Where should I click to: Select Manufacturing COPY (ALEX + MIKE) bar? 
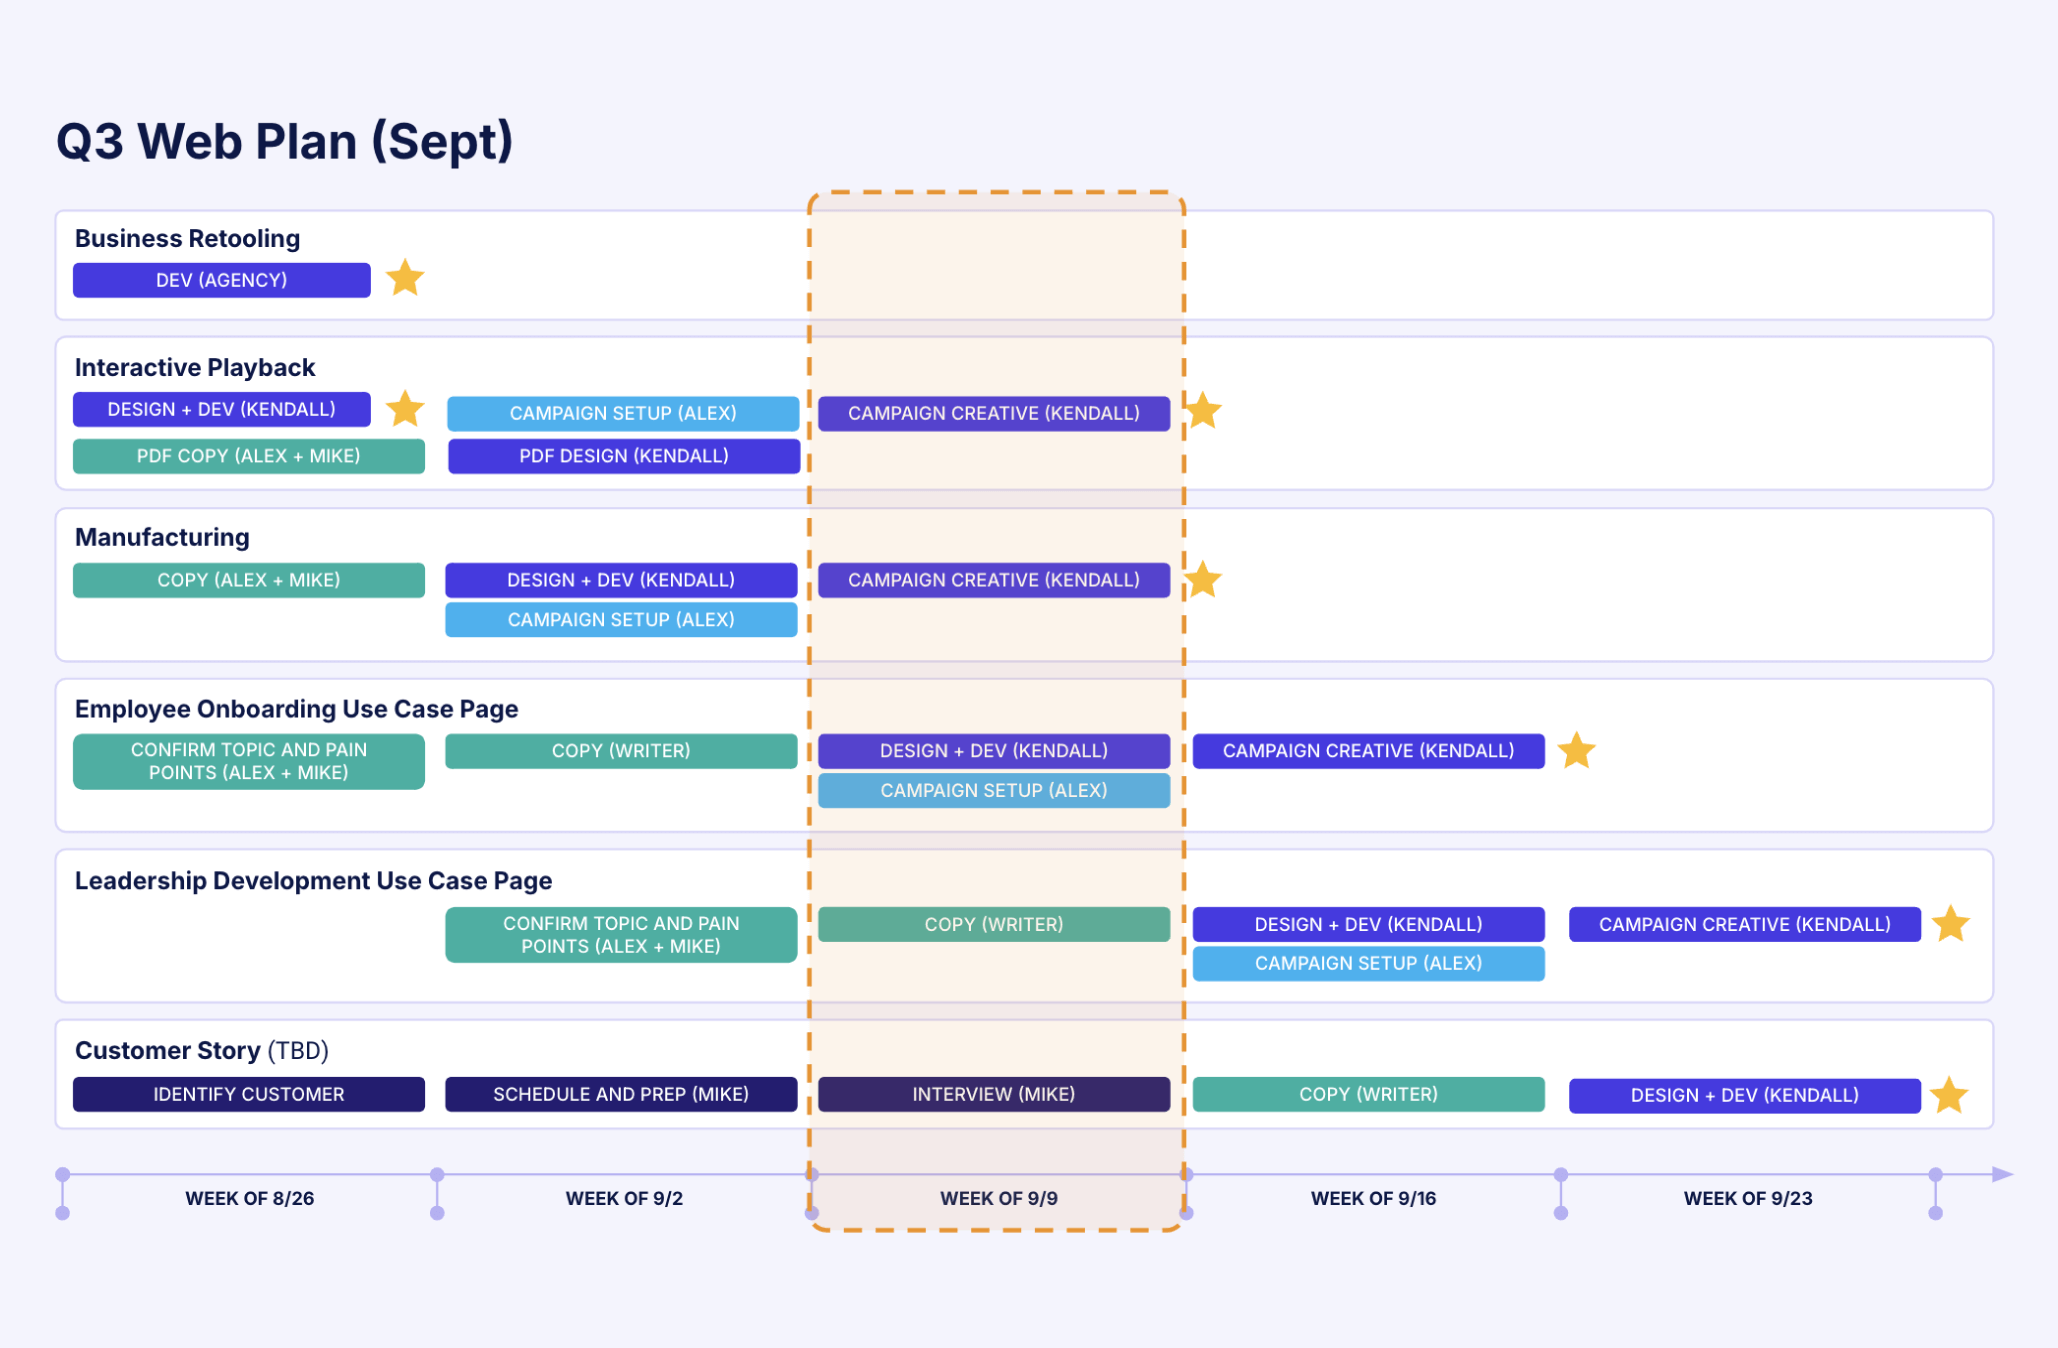(x=248, y=580)
